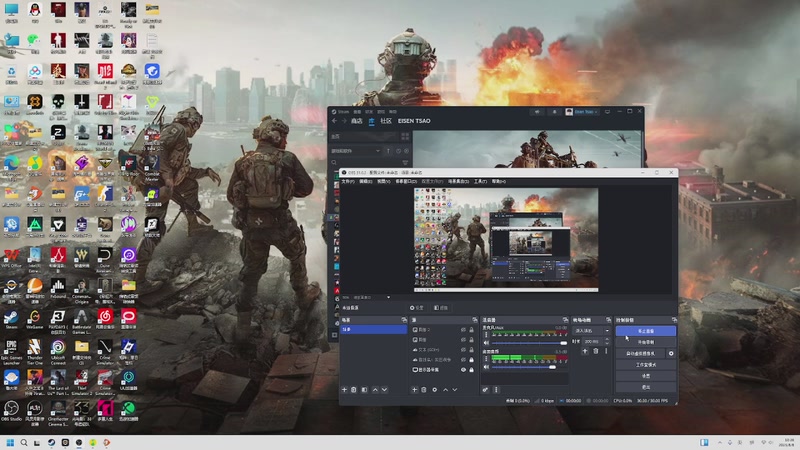800x450 pixels.
Task: Toggle visibility of the Text (GDI+) source
Action: [463, 350]
